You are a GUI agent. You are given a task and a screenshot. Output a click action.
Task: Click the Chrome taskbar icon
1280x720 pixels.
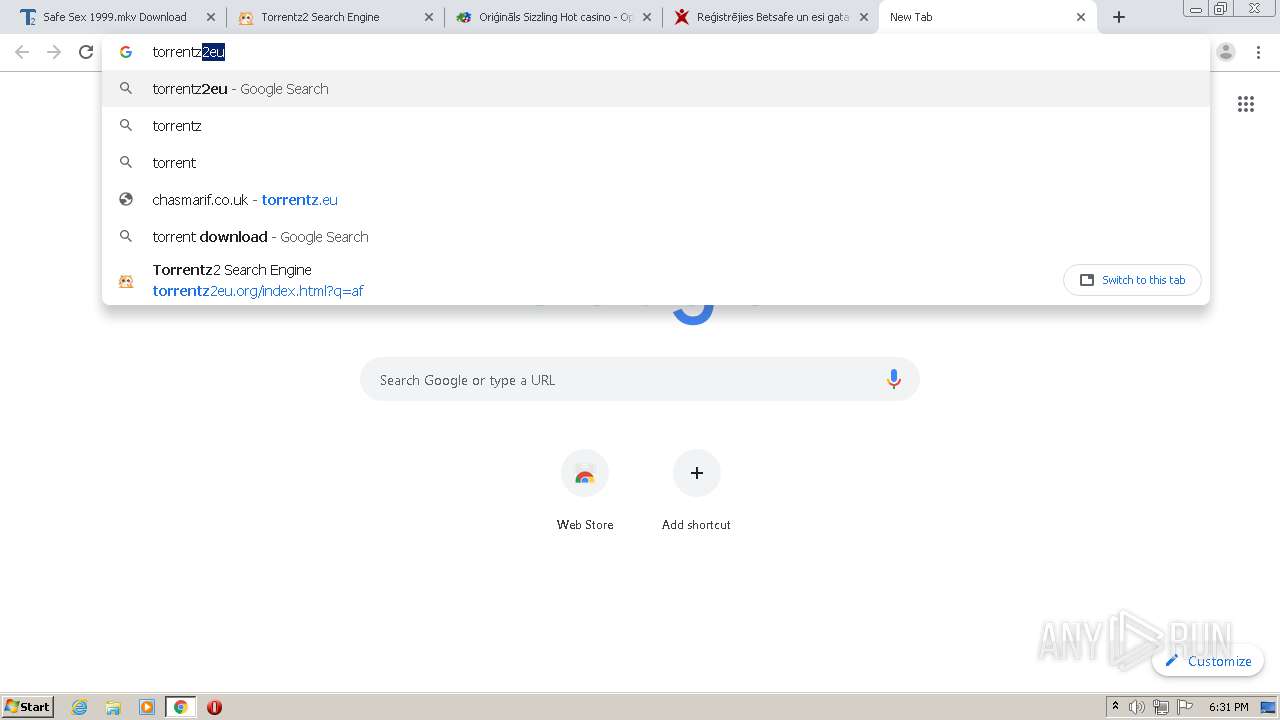coord(181,707)
